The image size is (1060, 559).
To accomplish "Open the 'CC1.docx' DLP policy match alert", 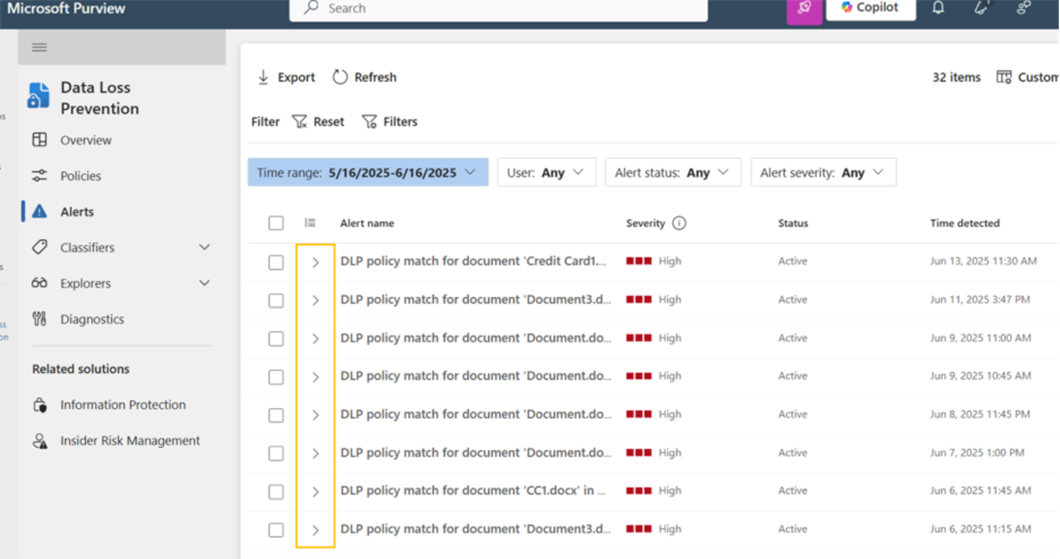I will [x=473, y=491].
